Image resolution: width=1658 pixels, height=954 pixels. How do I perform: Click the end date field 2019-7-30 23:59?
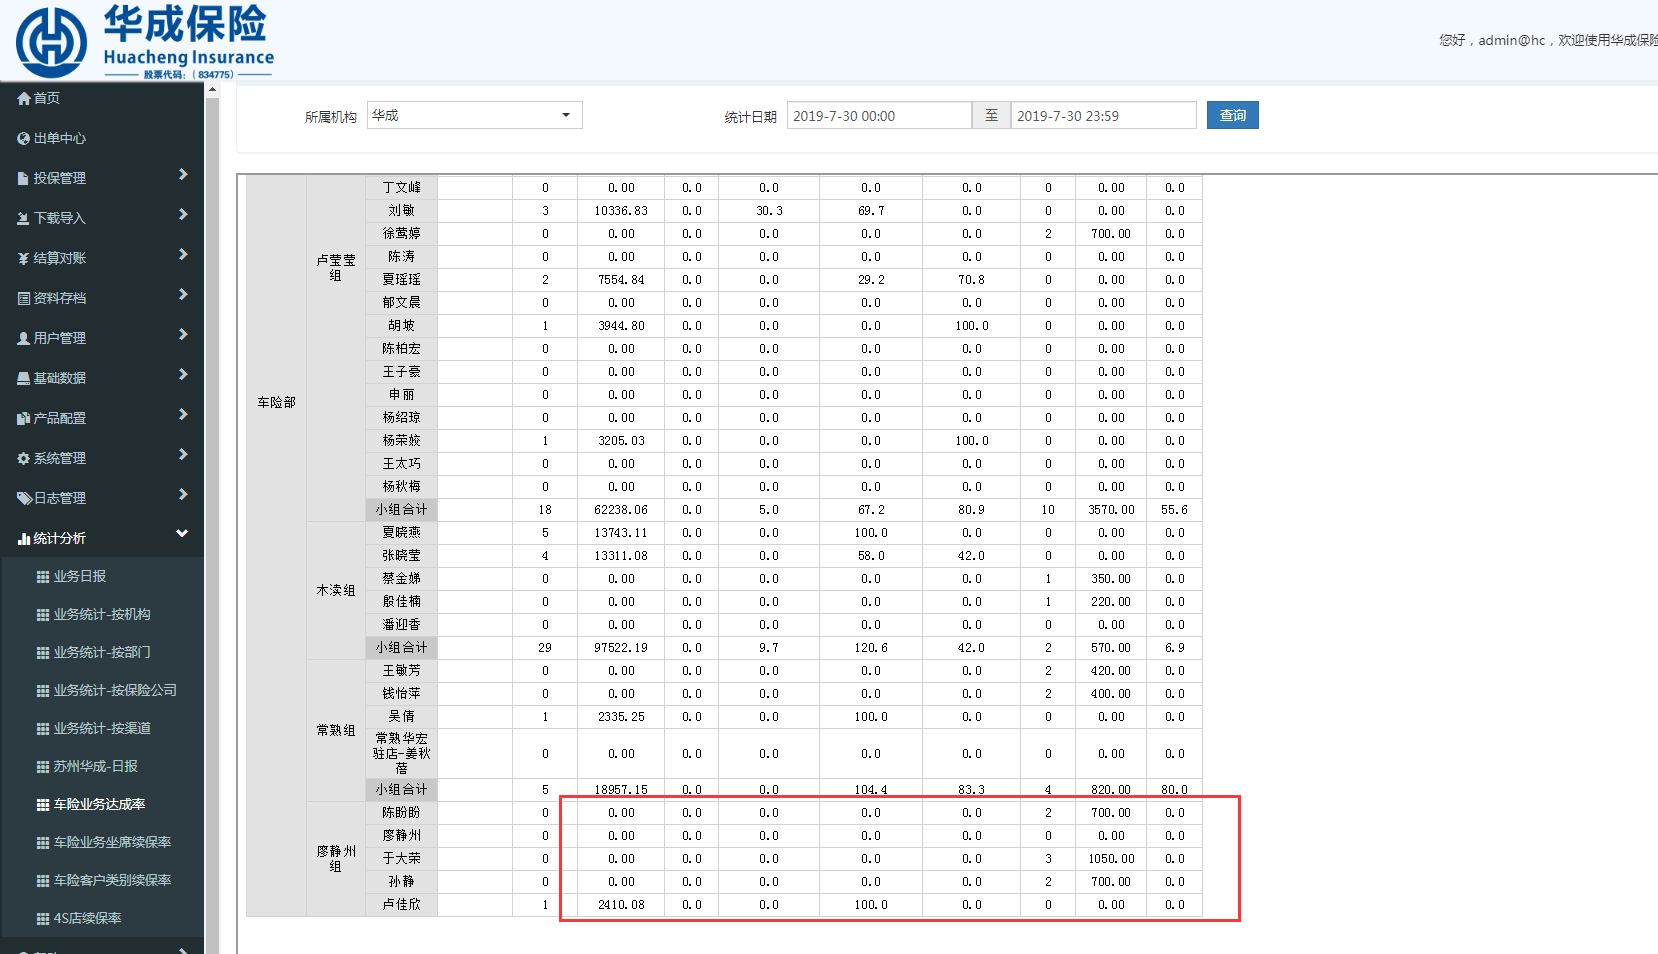(1103, 115)
